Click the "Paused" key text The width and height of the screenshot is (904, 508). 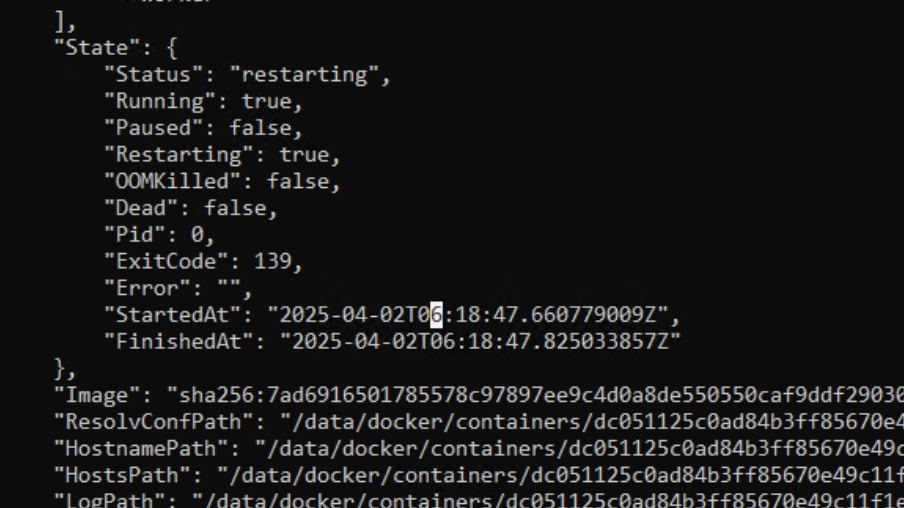pos(153,128)
